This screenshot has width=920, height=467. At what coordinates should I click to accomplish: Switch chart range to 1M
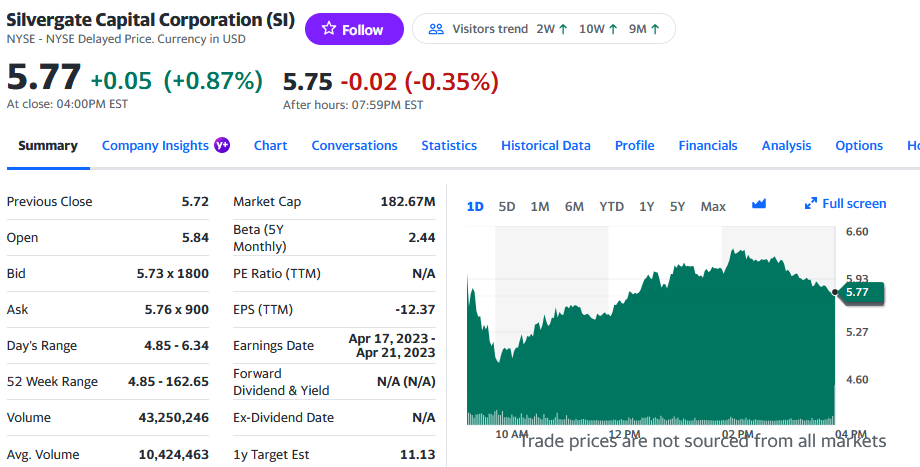[x=540, y=207]
